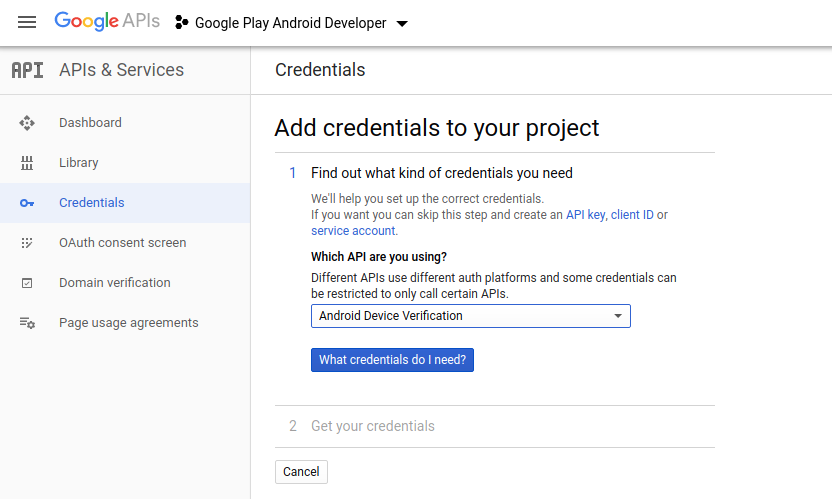The image size is (832, 499).
Task: Click the Library sidebar icon
Action: 27,163
